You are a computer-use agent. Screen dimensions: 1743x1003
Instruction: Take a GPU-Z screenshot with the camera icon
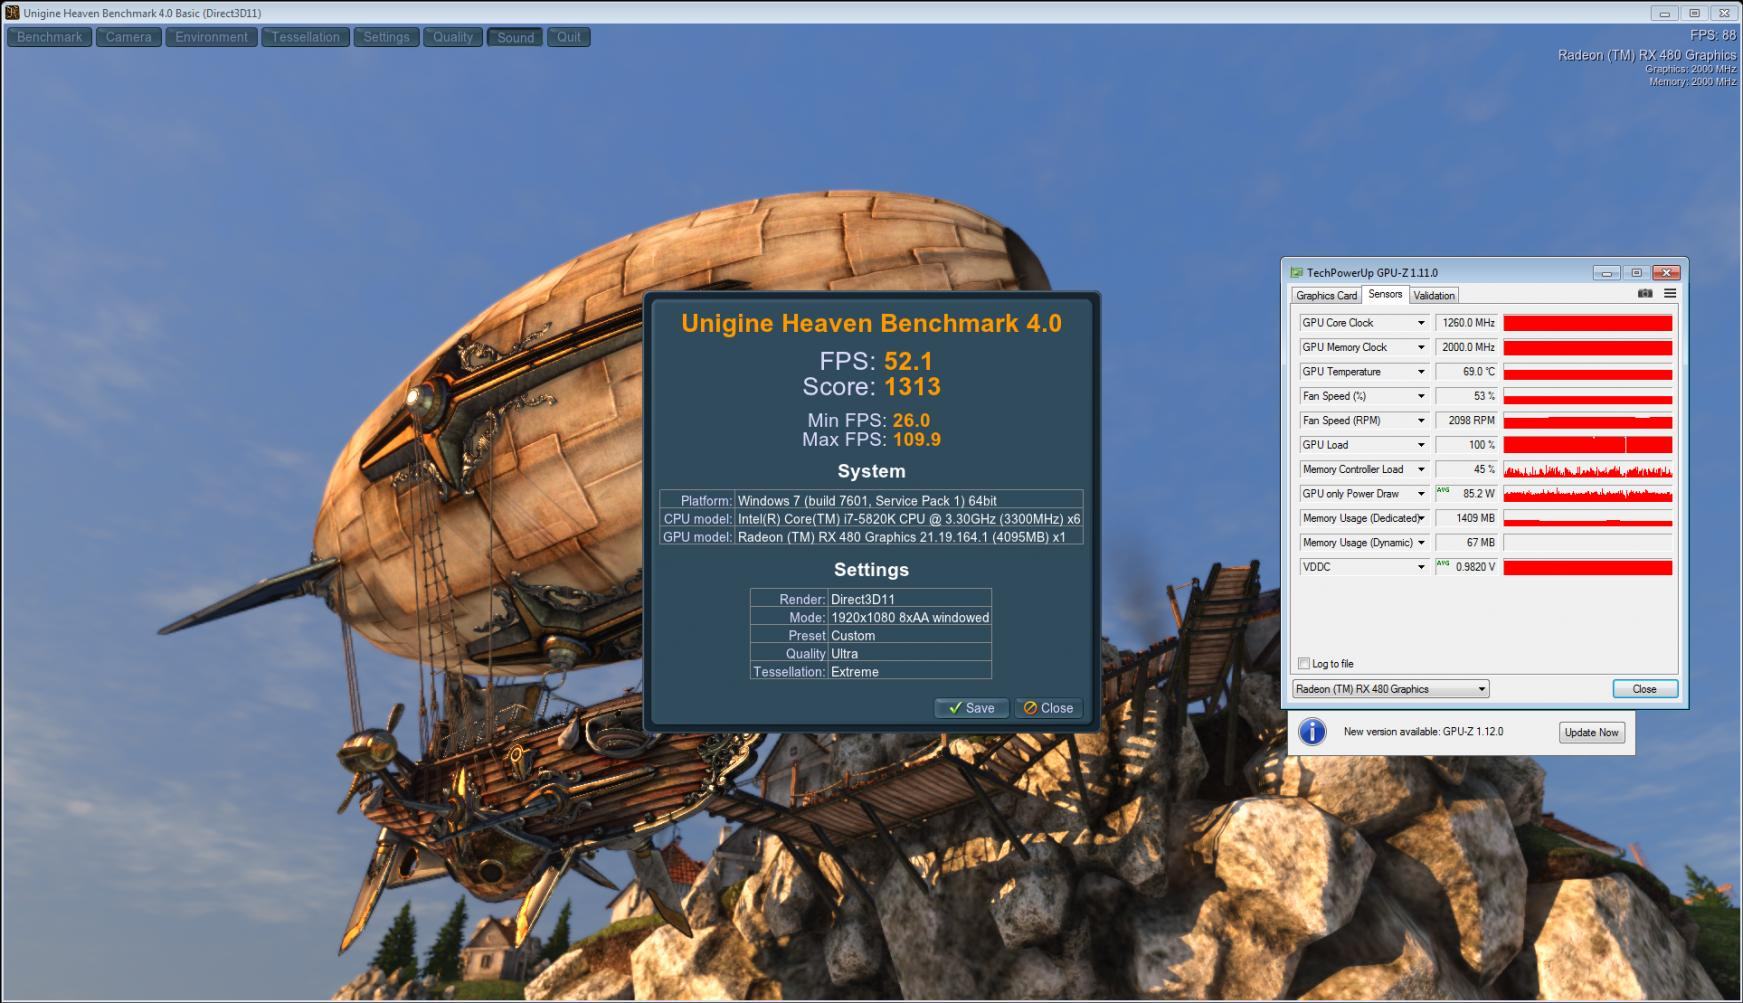click(1645, 294)
